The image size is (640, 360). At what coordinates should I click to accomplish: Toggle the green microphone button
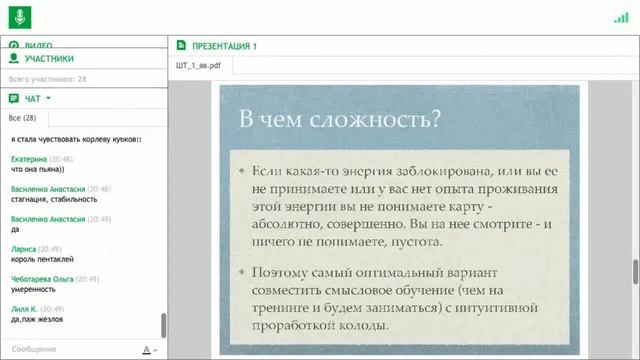(20, 17)
